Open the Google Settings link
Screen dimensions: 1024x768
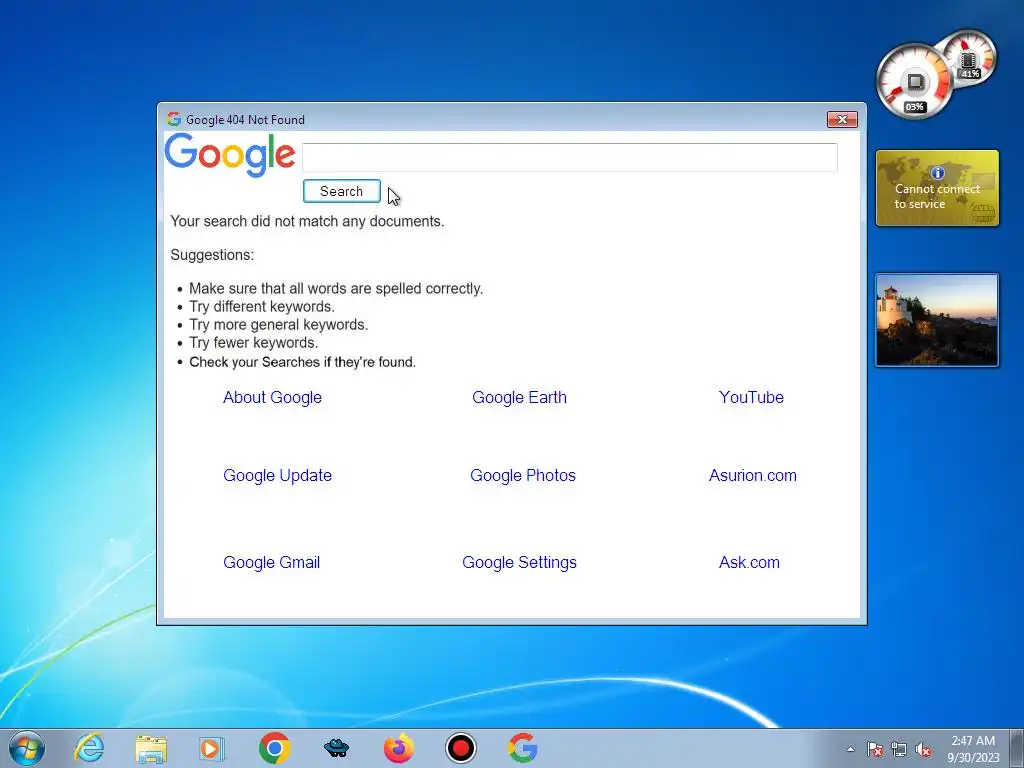click(519, 562)
